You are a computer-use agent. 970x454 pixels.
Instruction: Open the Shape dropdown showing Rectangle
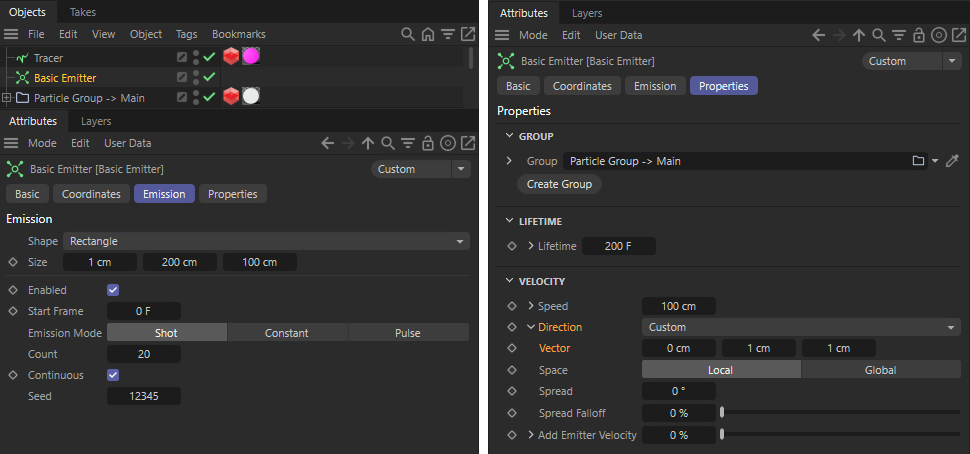(267, 241)
